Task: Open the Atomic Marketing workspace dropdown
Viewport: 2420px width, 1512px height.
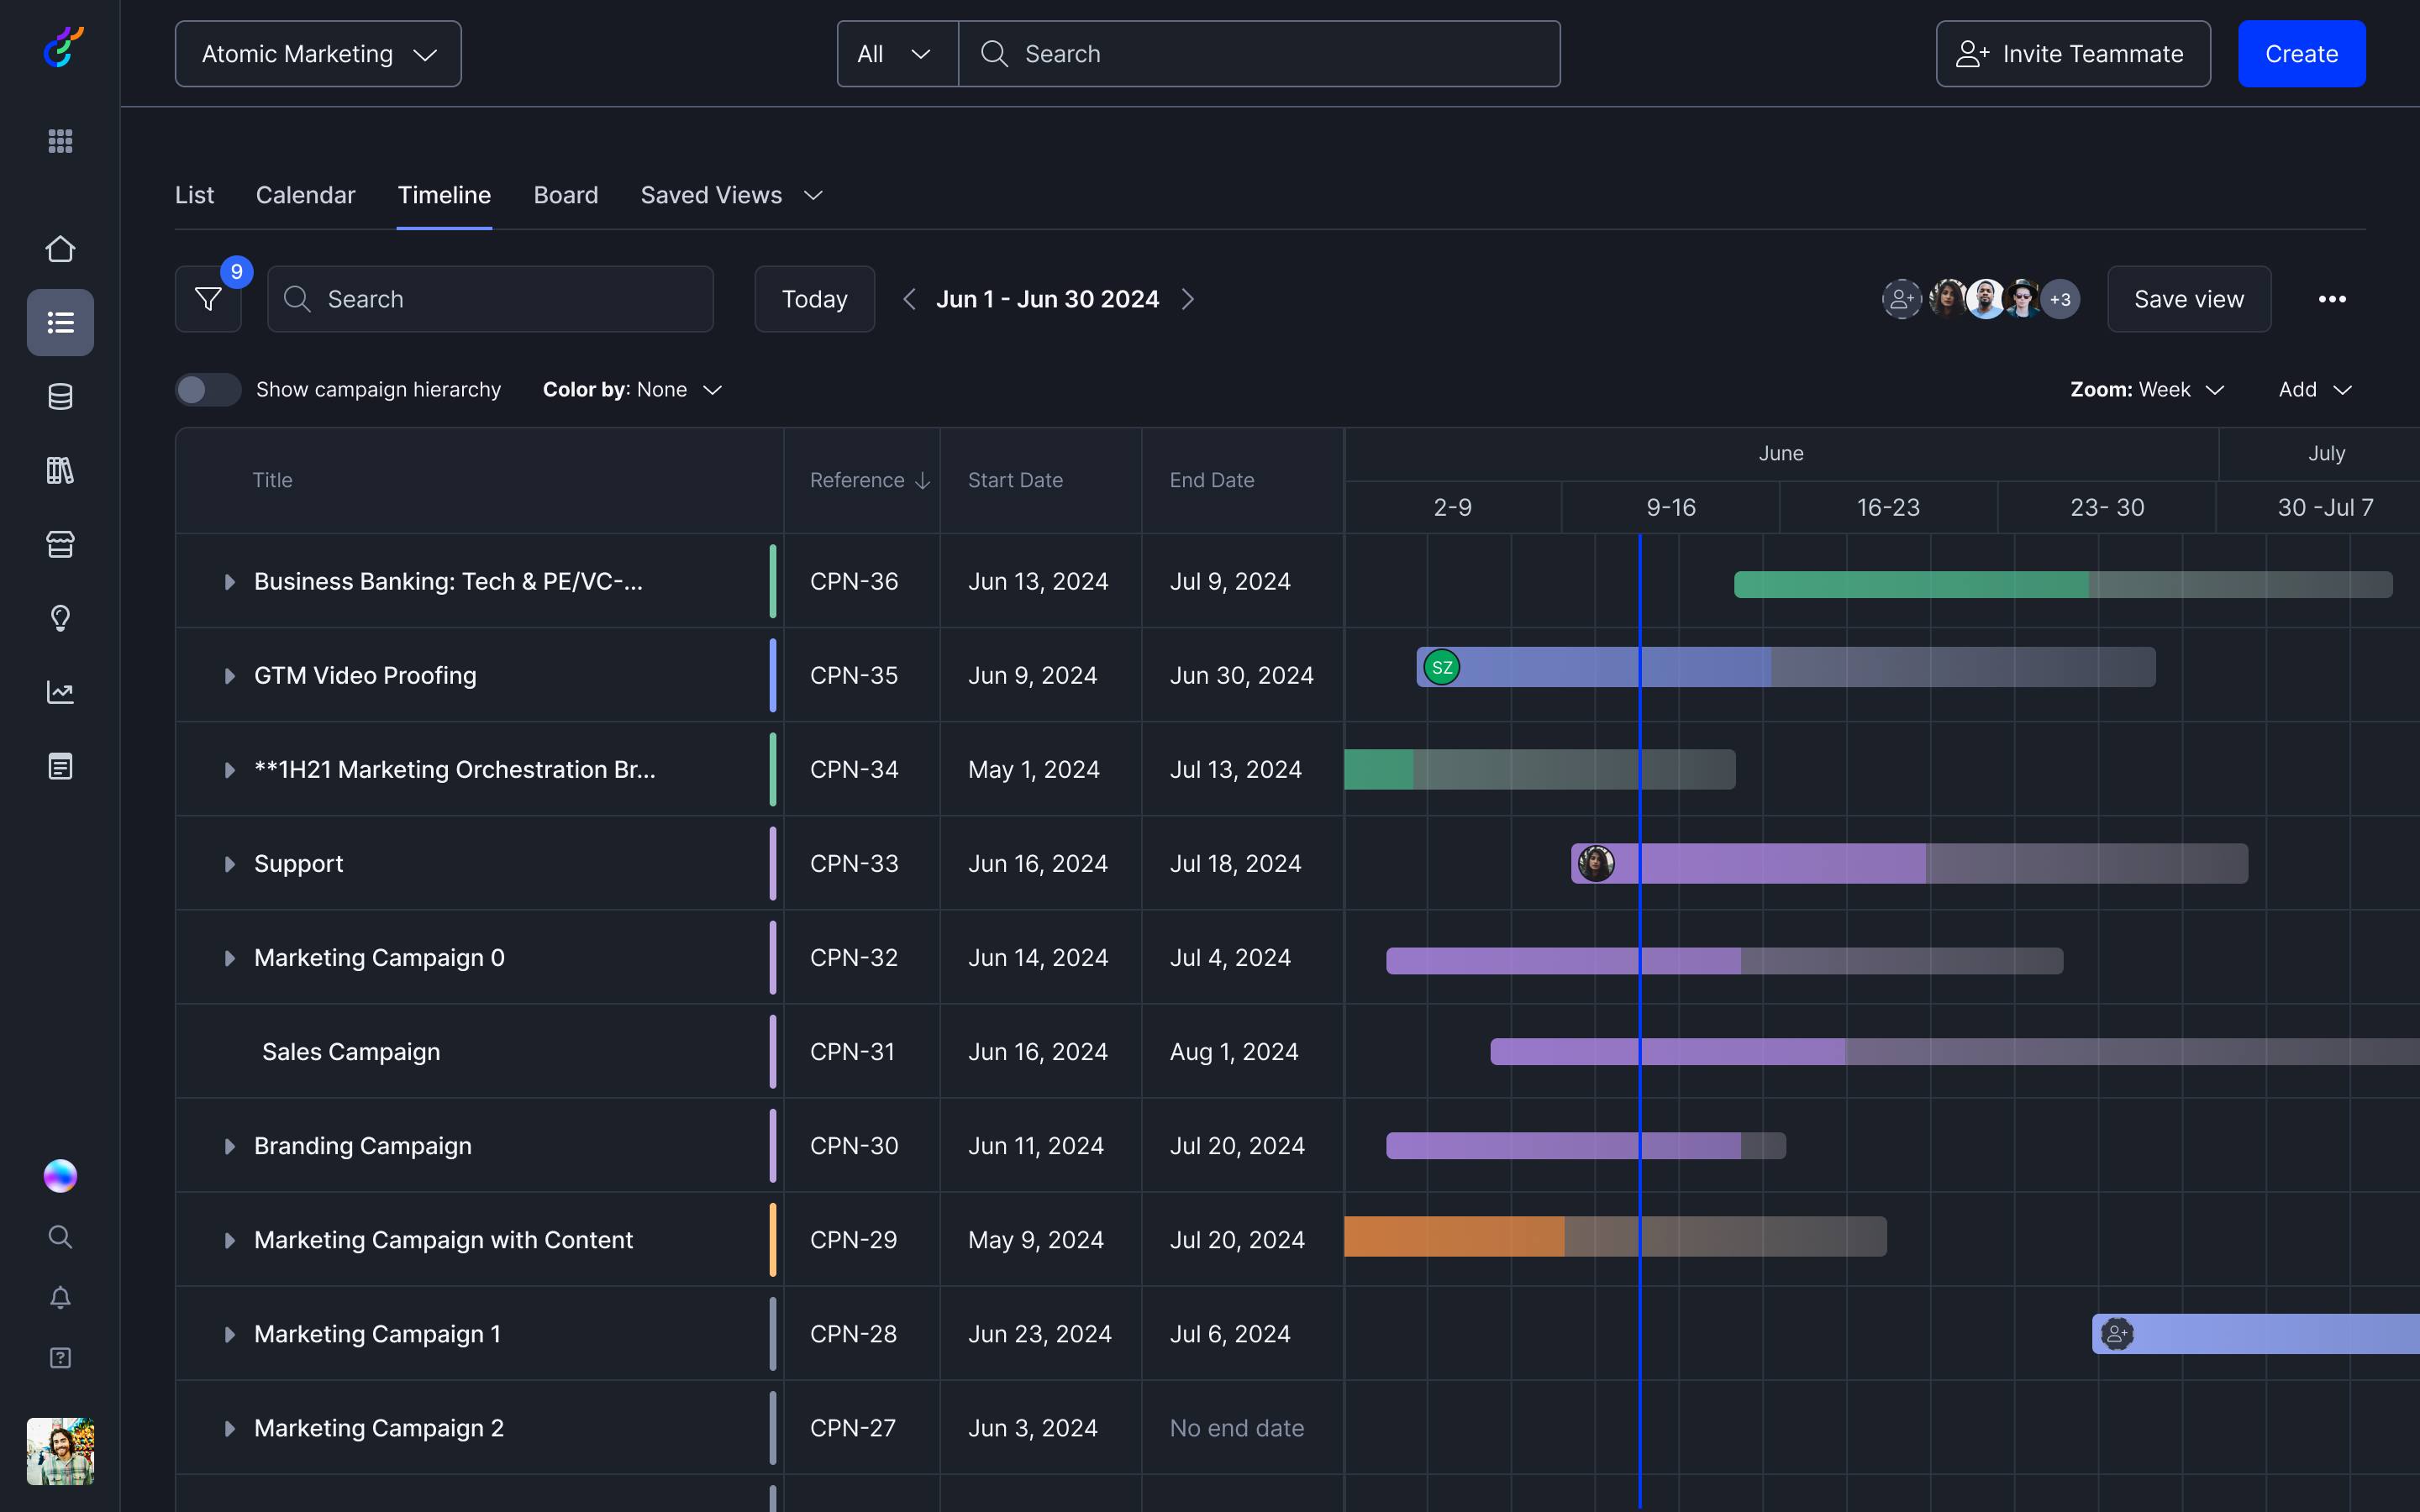Action: (x=318, y=54)
